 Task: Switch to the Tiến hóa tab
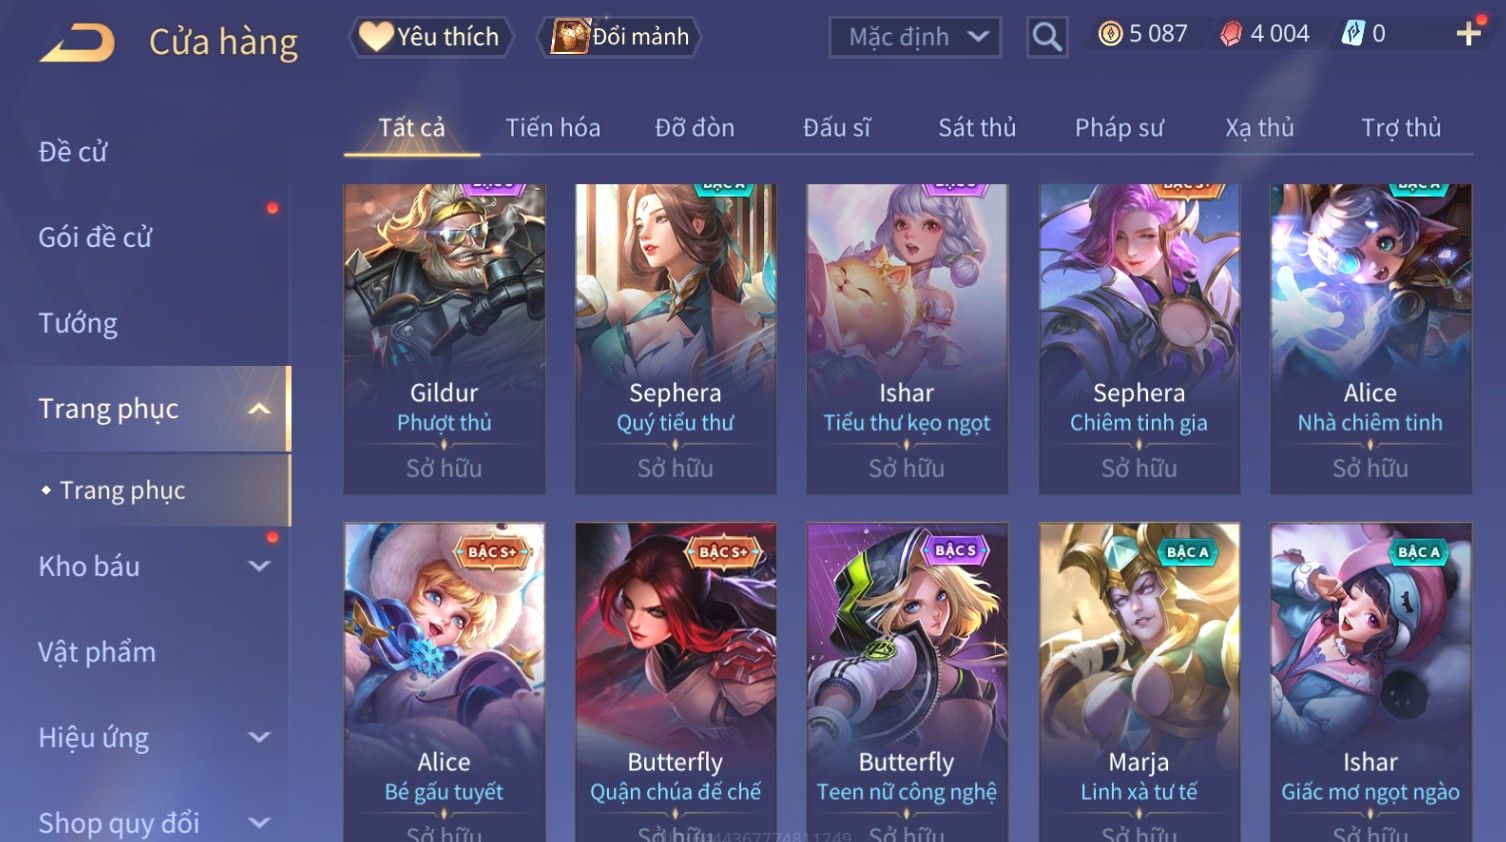coord(553,128)
